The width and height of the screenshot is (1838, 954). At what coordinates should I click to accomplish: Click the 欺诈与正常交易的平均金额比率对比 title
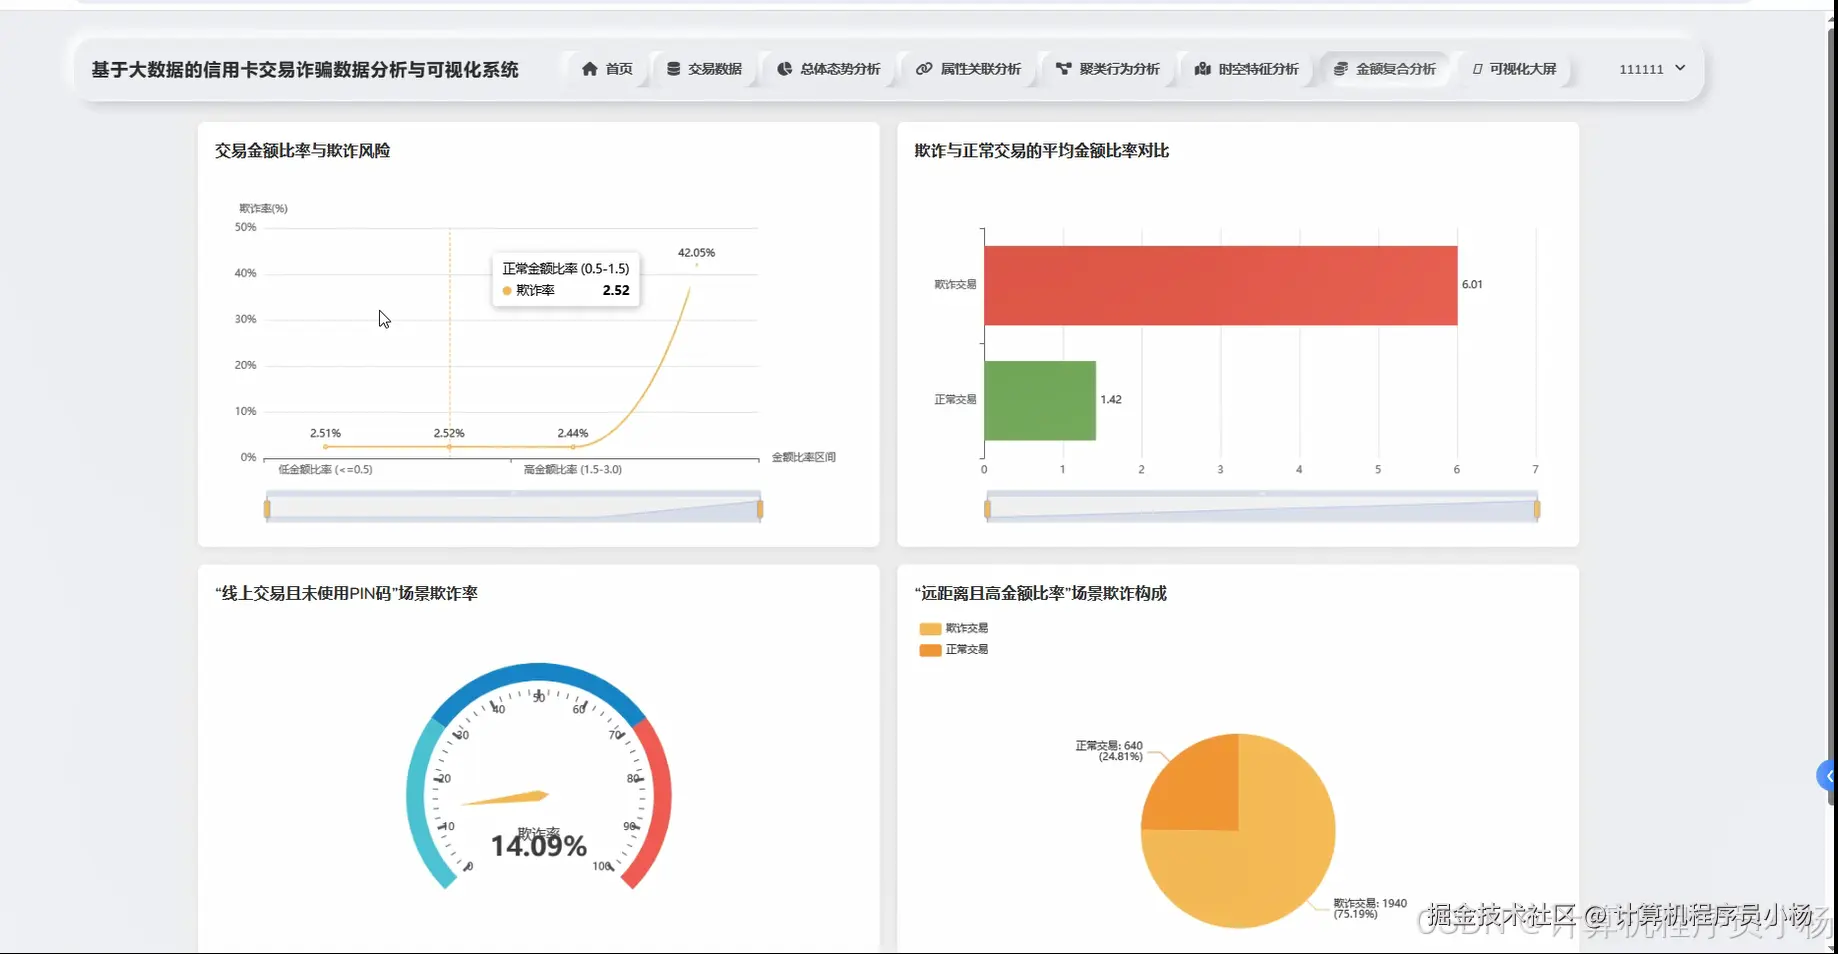(x=1041, y=151)
